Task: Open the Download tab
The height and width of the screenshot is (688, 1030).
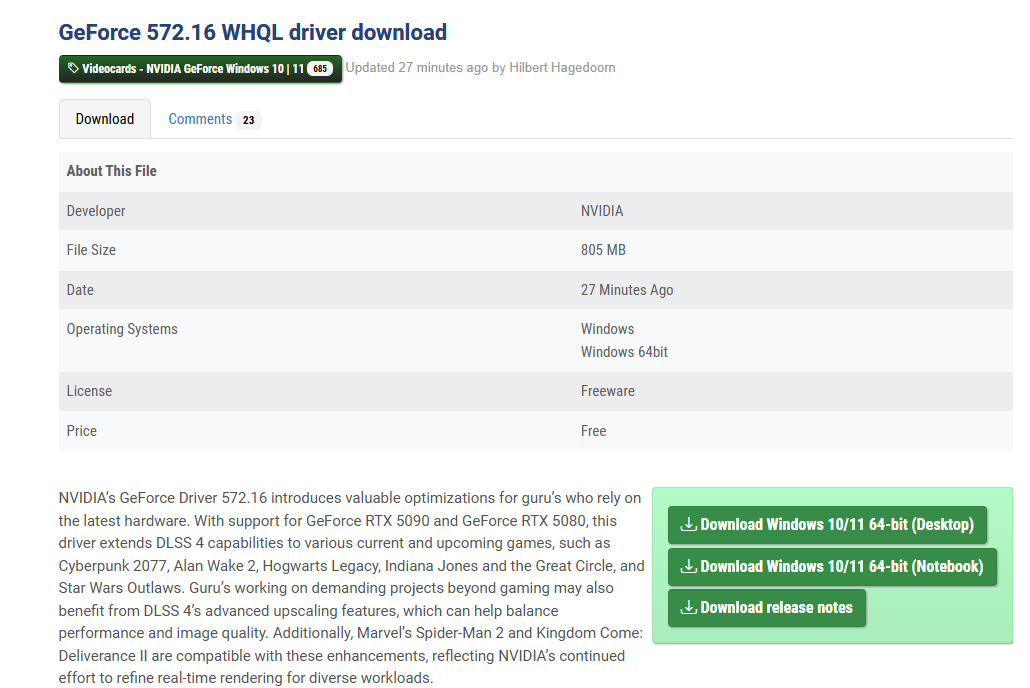Action: click(105, 119)
